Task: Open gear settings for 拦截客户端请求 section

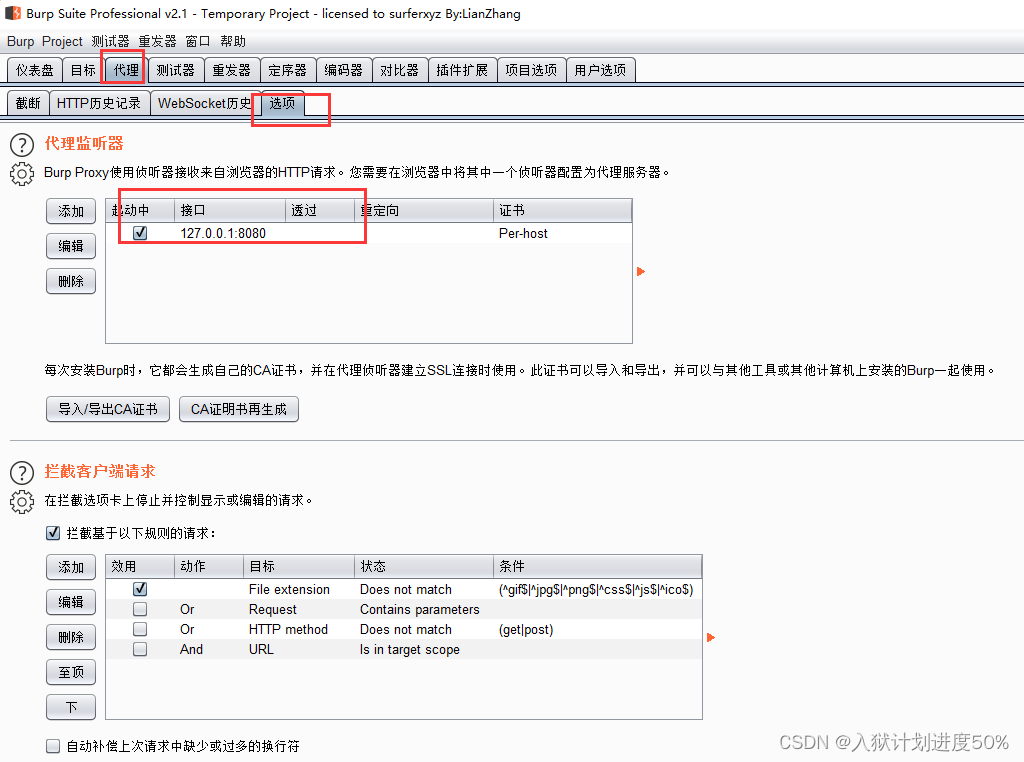Action: tap(22, 501)
